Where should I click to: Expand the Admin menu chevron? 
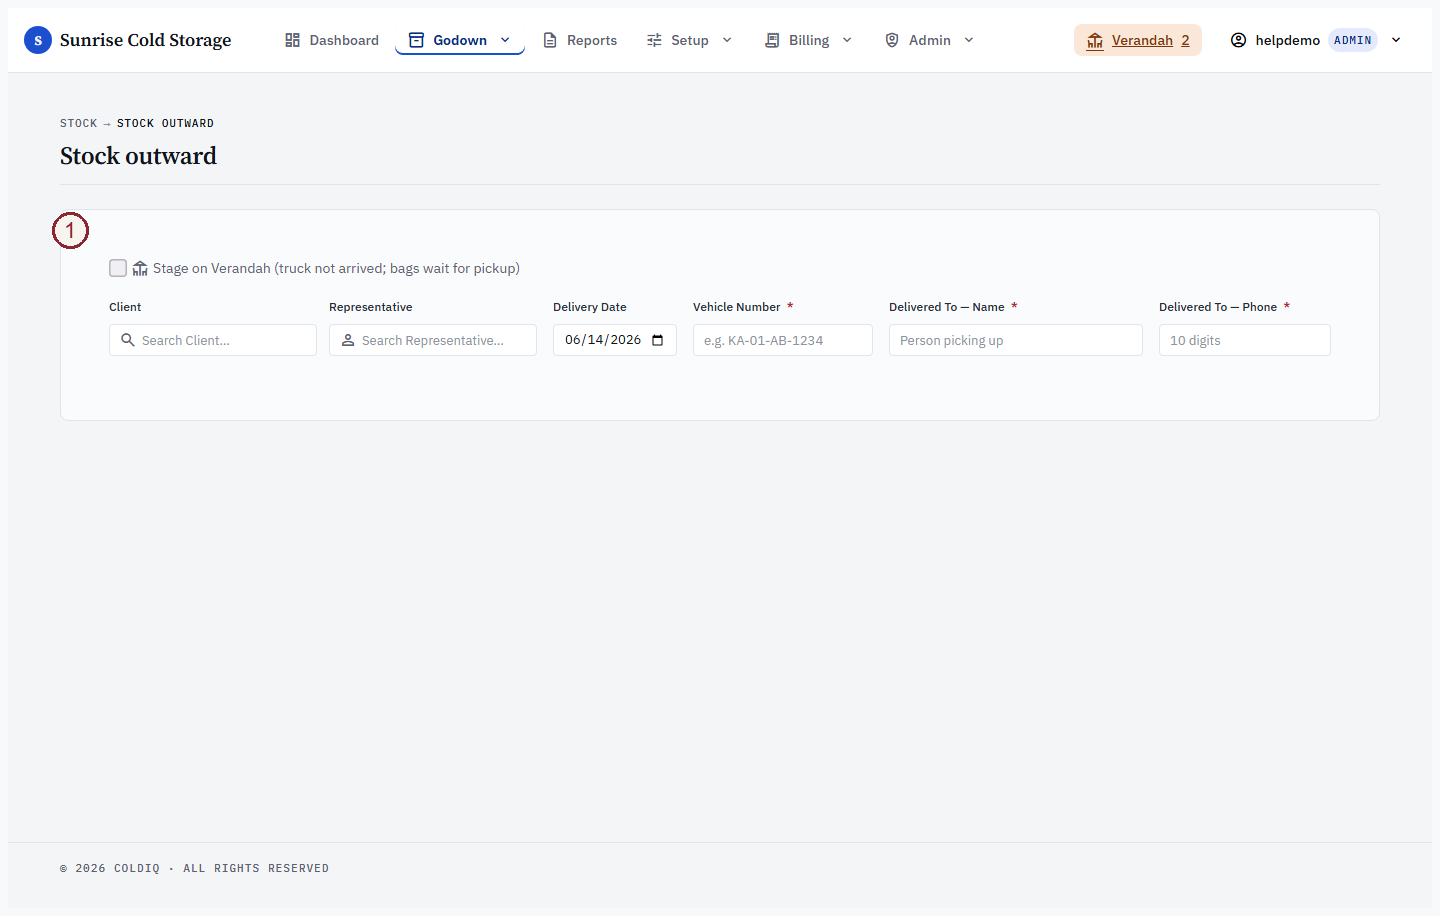click(x=969, y=40)
